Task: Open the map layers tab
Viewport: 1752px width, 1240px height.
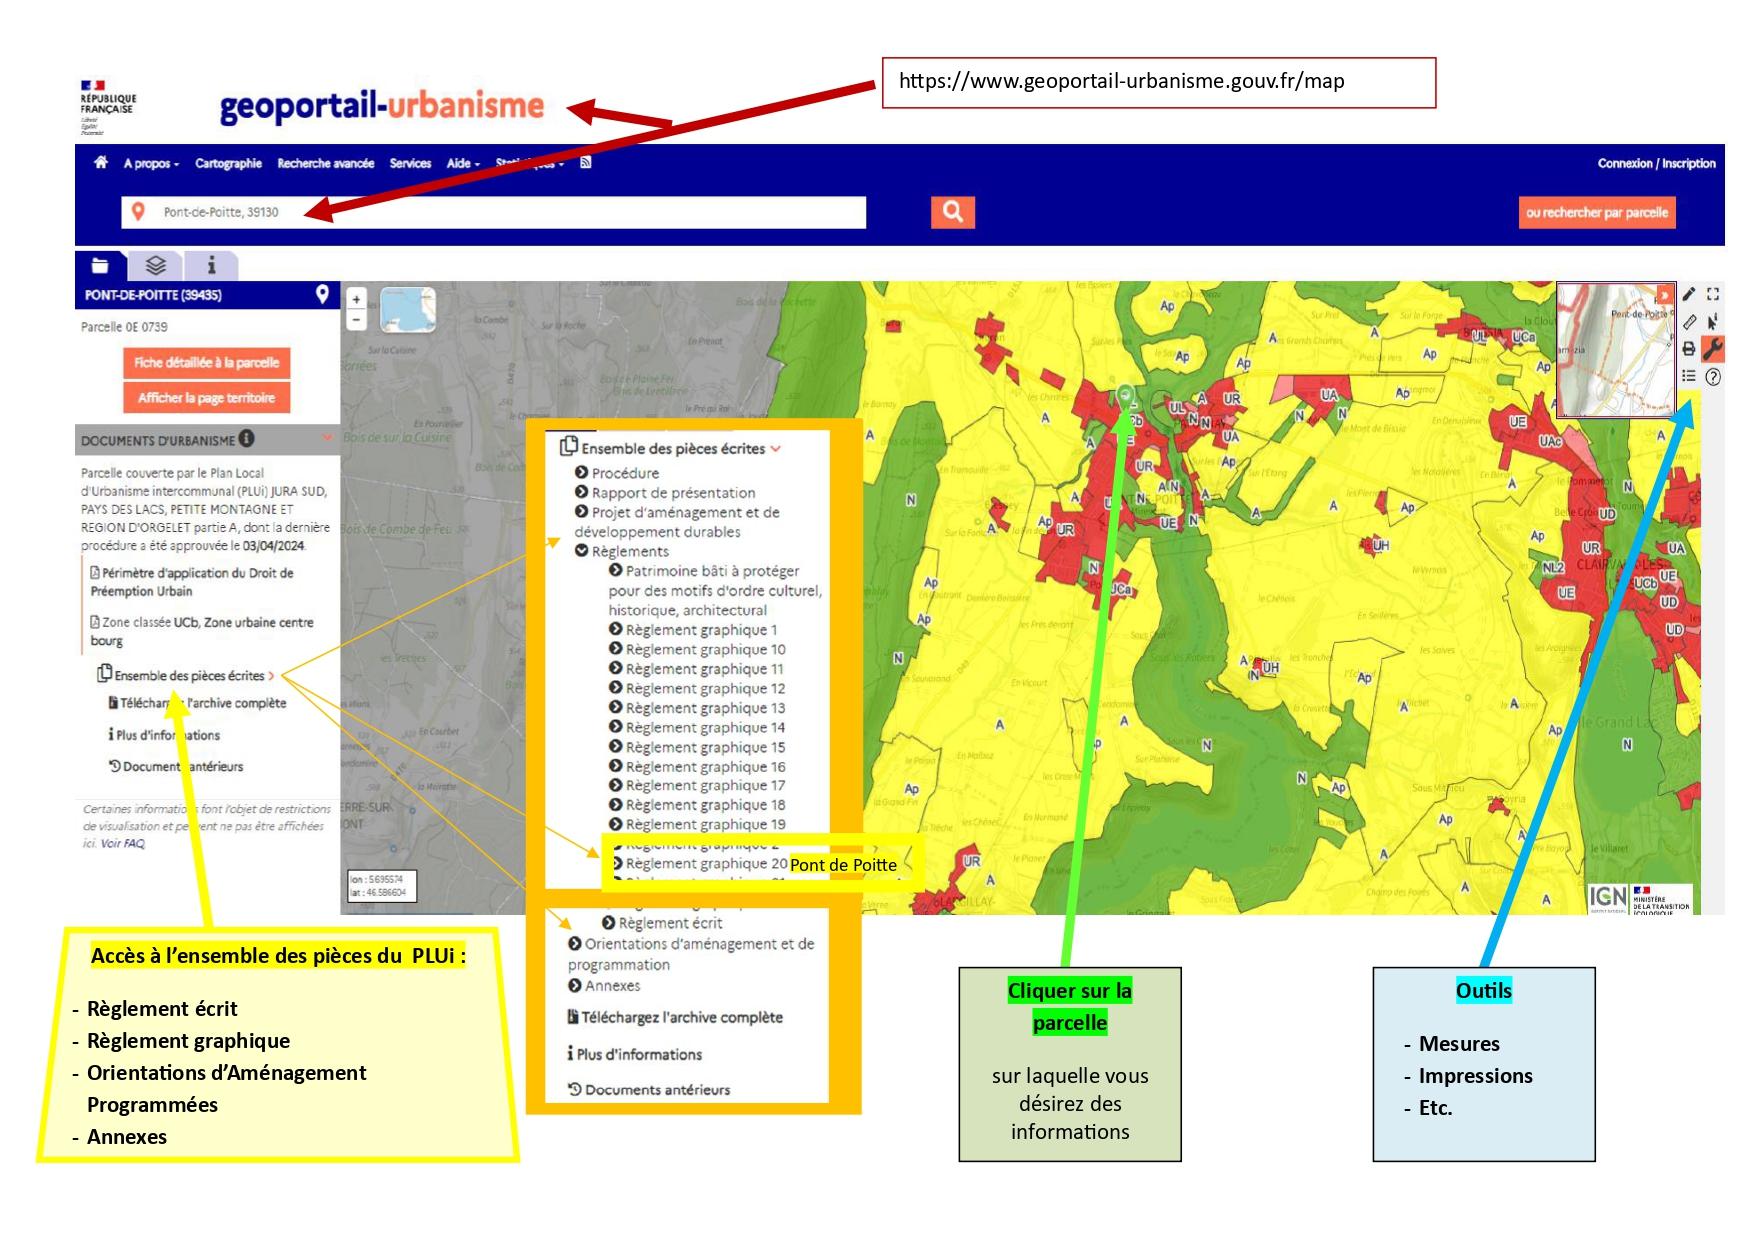Action: coord(155,265)
